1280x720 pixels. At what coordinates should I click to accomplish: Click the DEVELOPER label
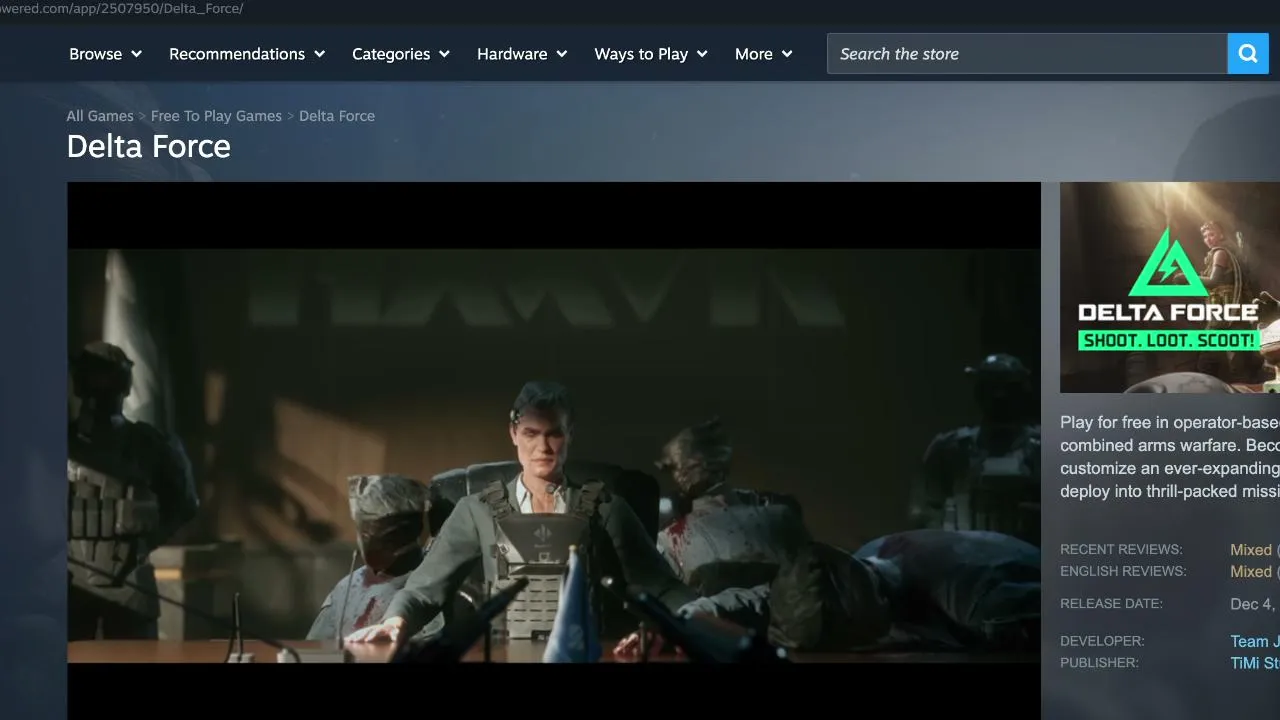coord(1102,641)
